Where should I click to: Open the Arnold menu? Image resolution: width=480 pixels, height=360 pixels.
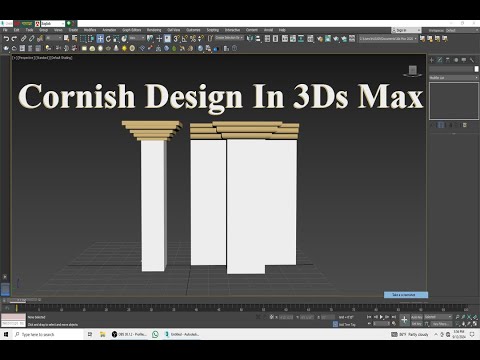268,30
